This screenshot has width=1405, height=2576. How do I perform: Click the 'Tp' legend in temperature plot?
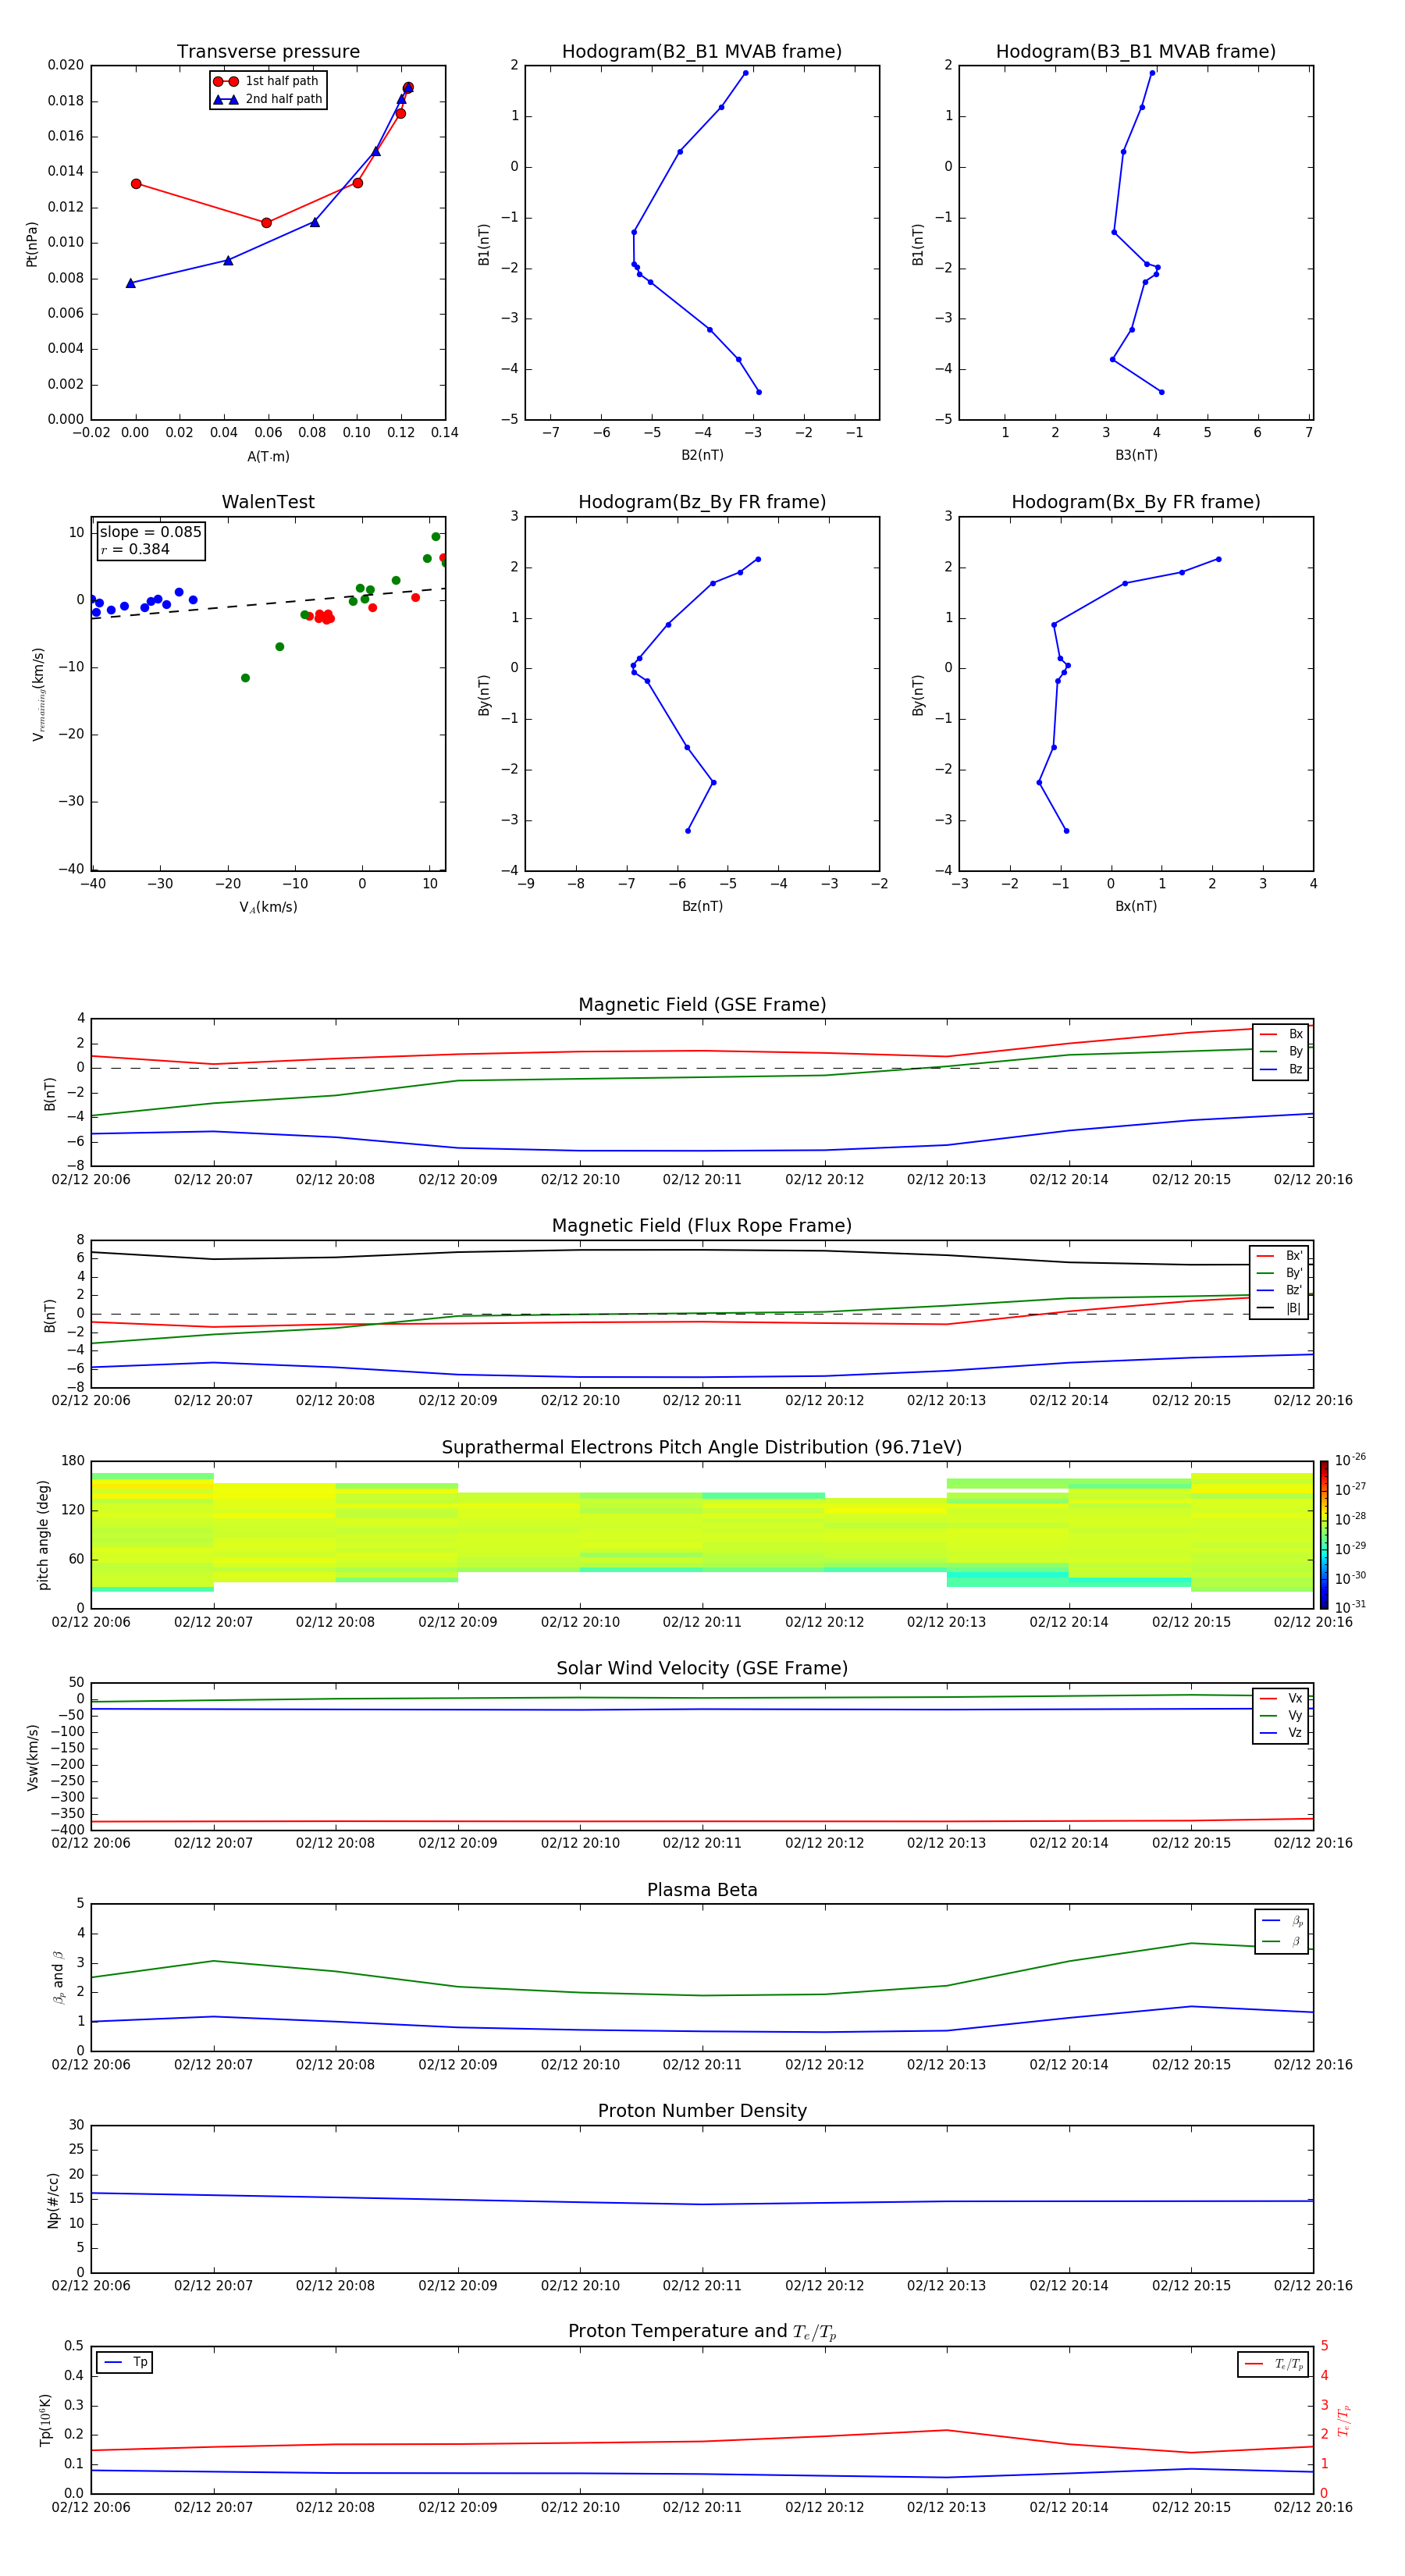click(125, 2363)
